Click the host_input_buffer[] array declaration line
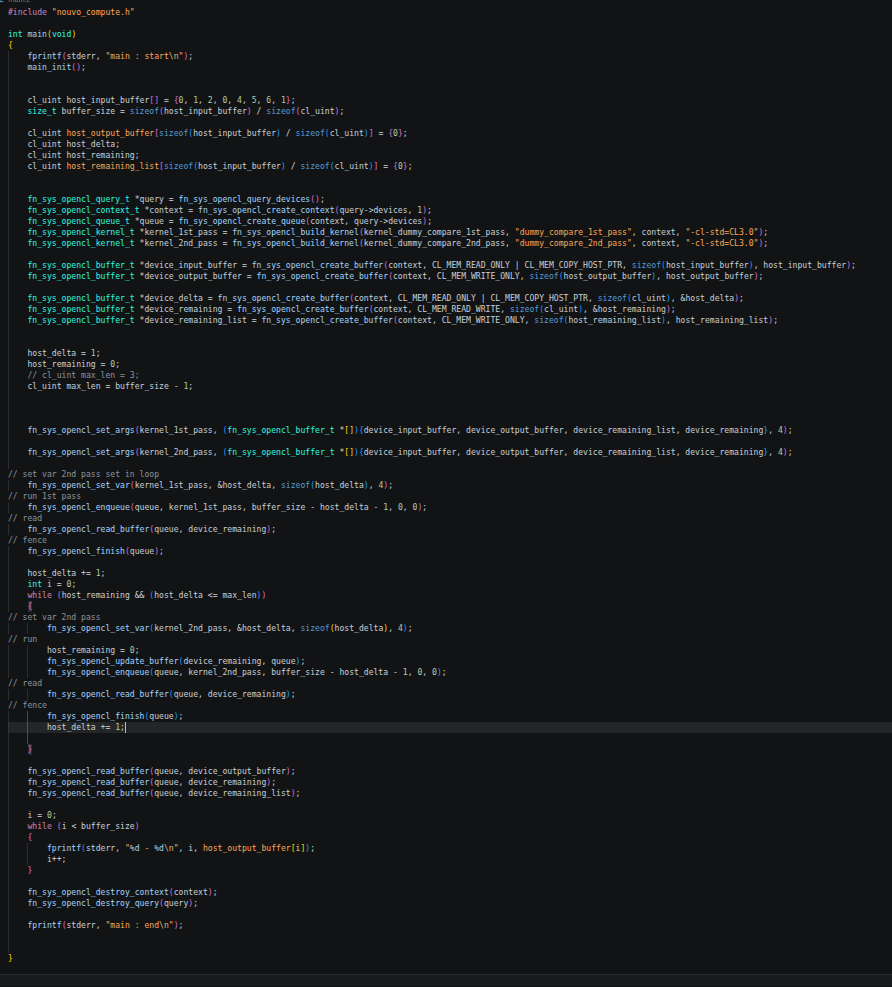The image size is (892, 987). [161, 100]
